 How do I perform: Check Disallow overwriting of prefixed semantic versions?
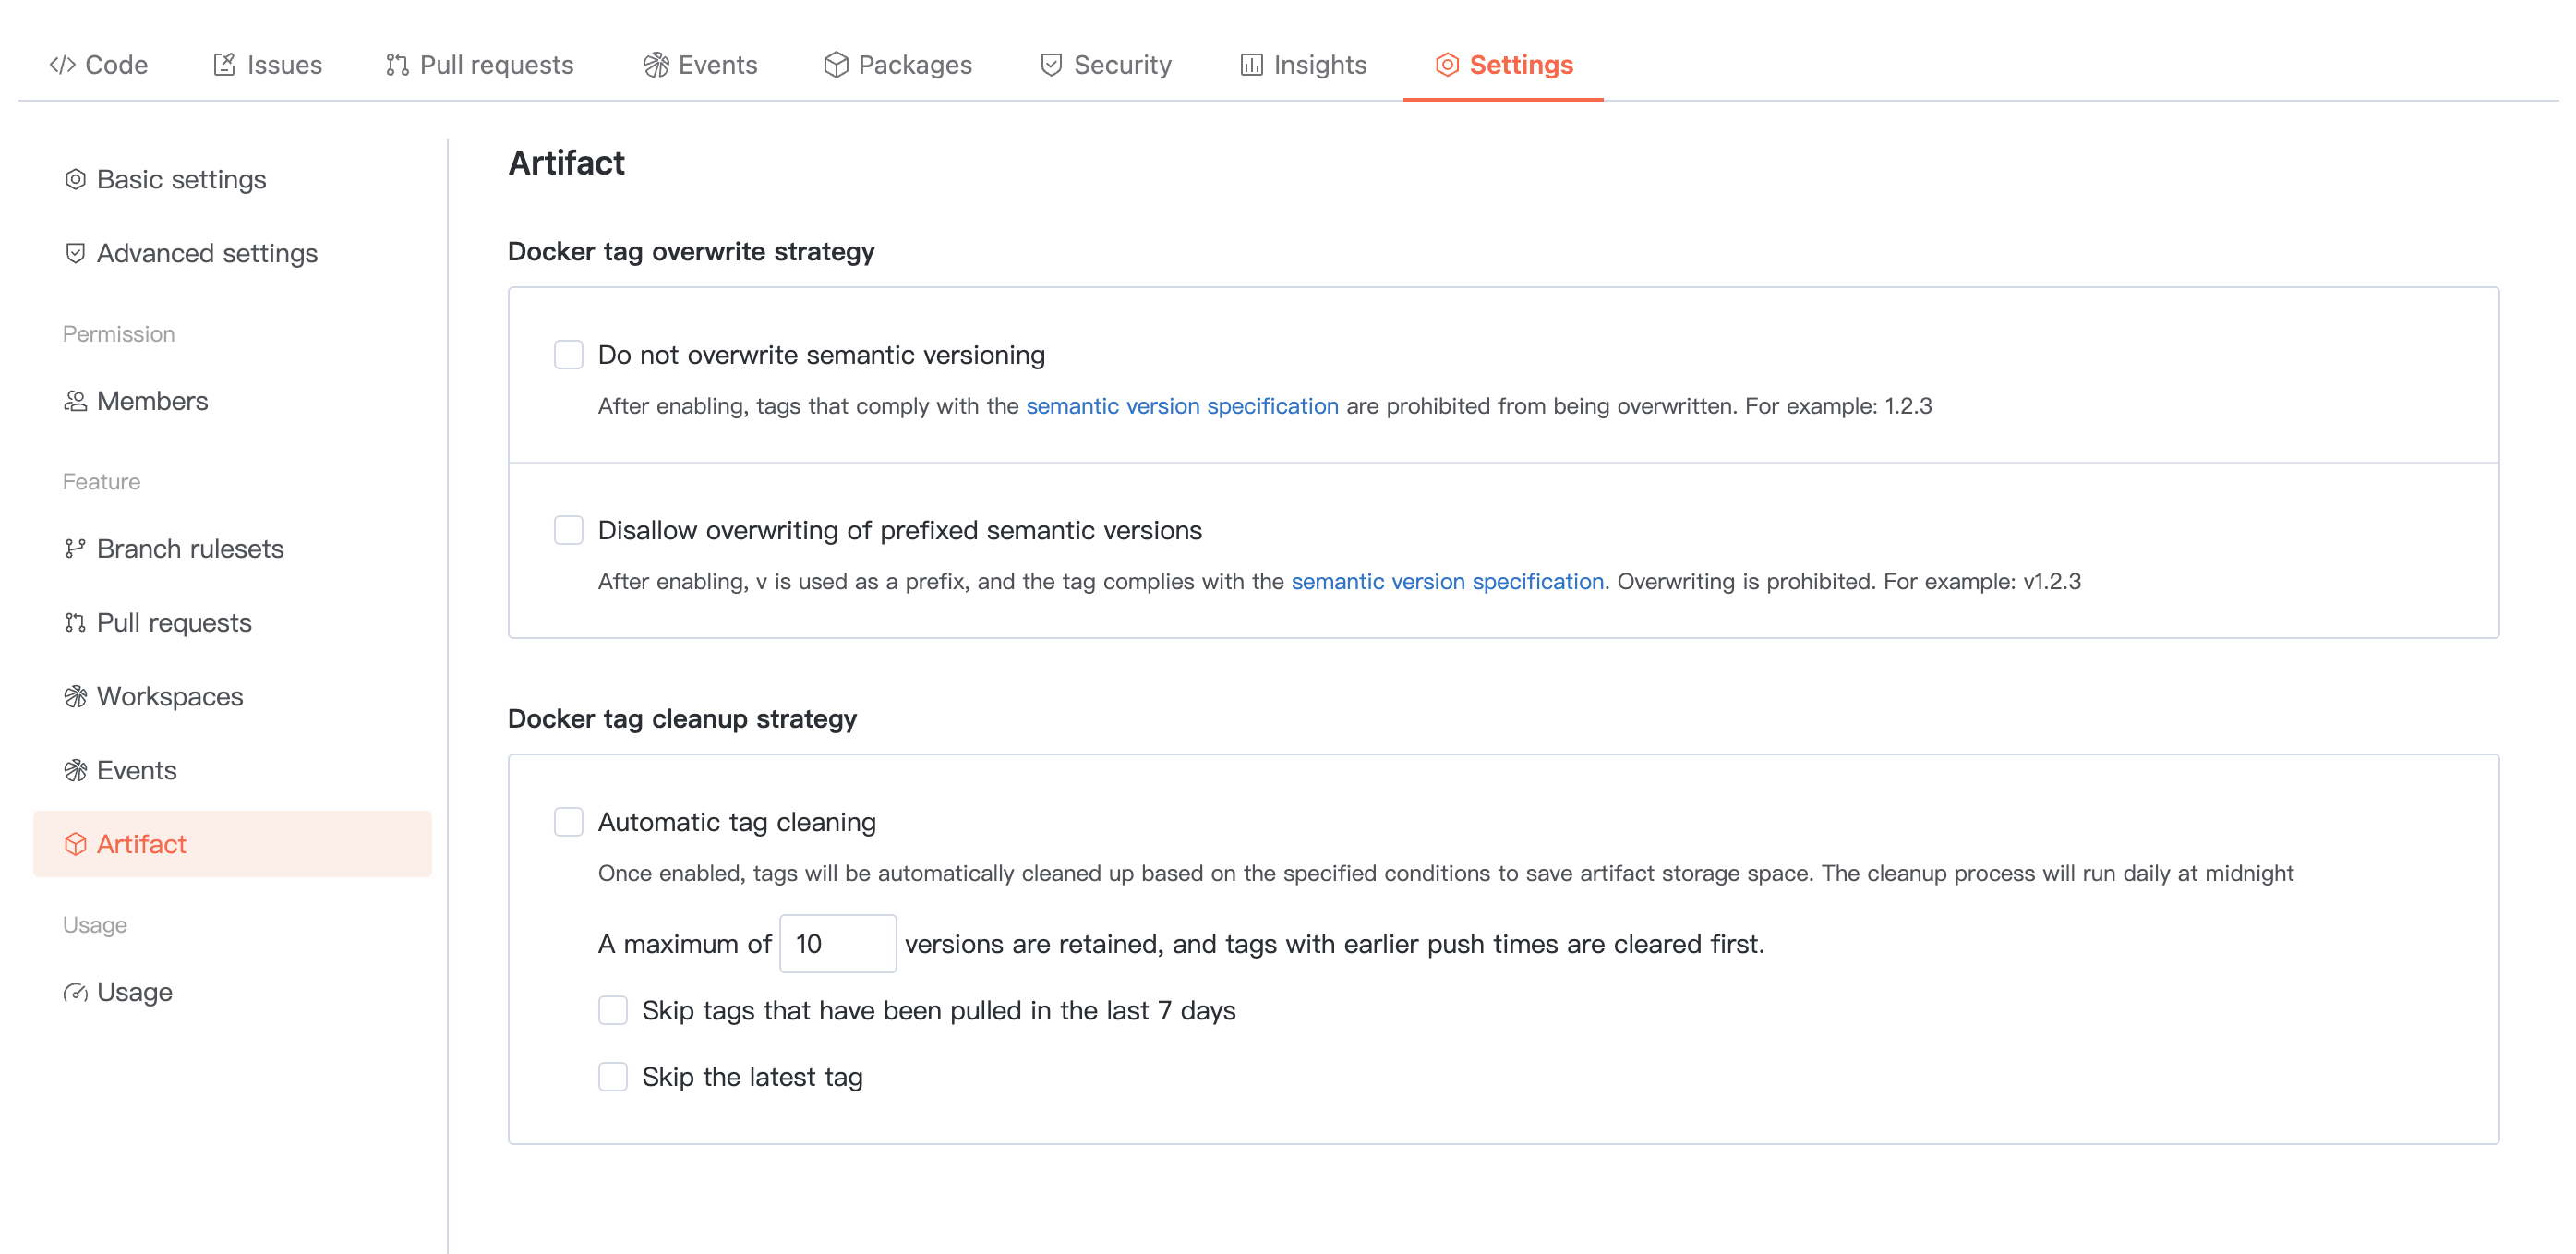point(568,530)
